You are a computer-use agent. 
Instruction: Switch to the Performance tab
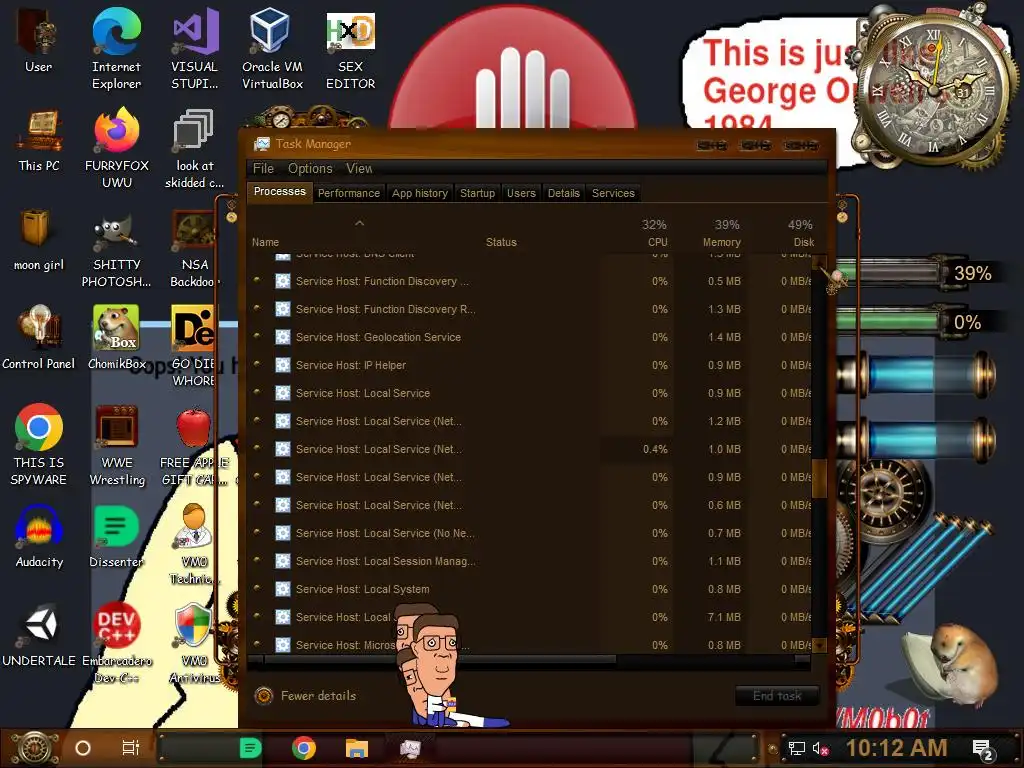[349, 193]
